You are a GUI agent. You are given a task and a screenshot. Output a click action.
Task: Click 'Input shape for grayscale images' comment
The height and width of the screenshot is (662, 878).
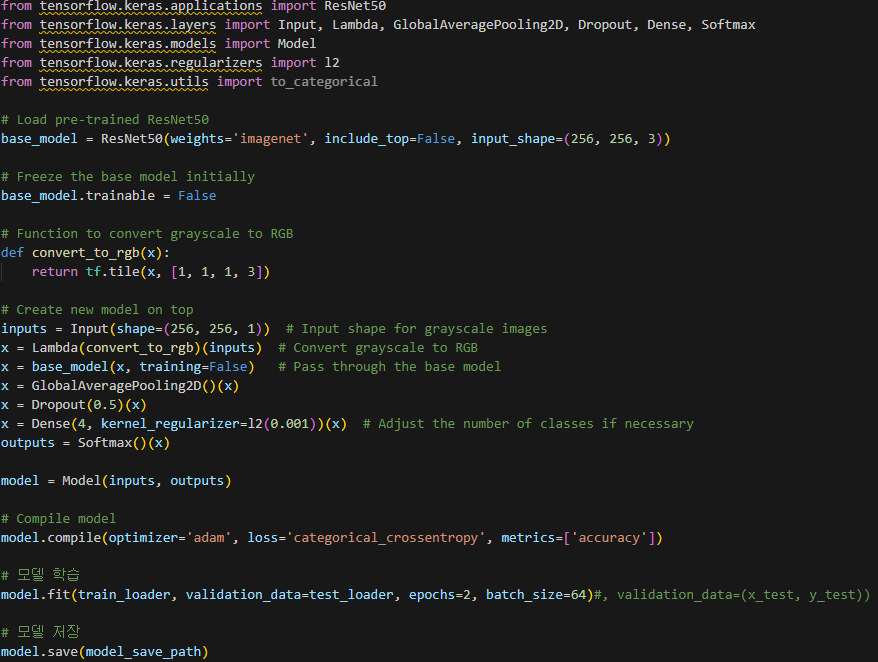point(416,329)
